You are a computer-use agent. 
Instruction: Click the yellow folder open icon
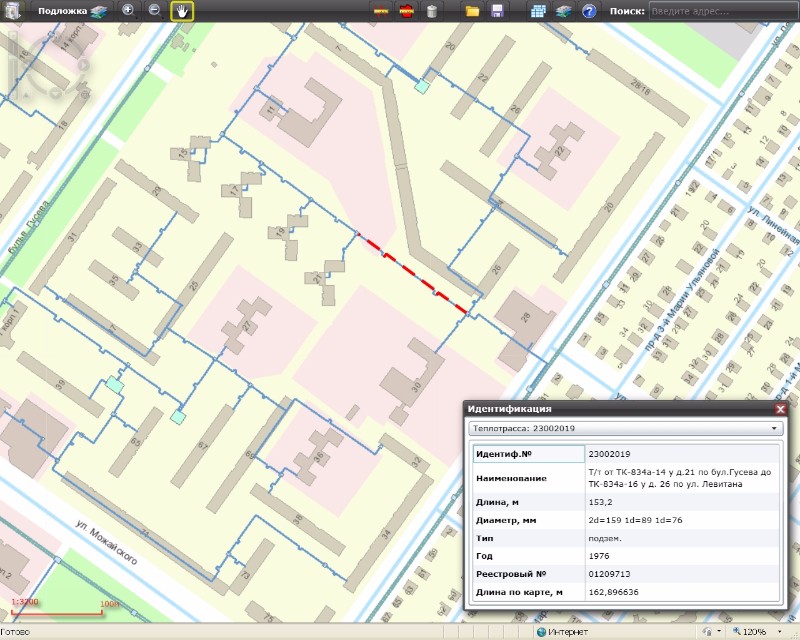(x=473, y=12)
